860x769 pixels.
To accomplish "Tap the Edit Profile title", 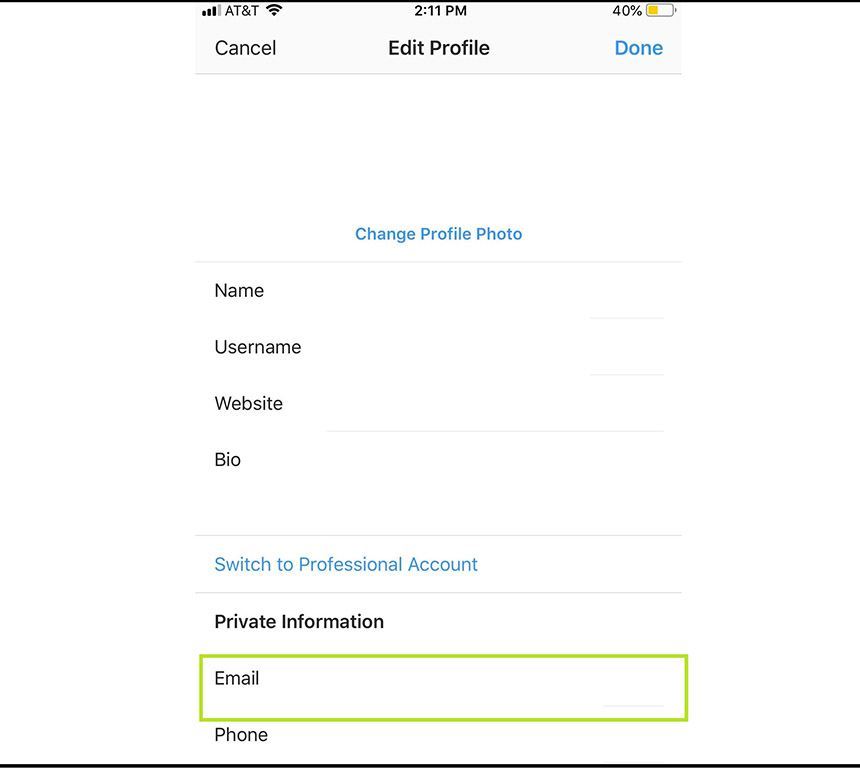I will click(438, 48).
